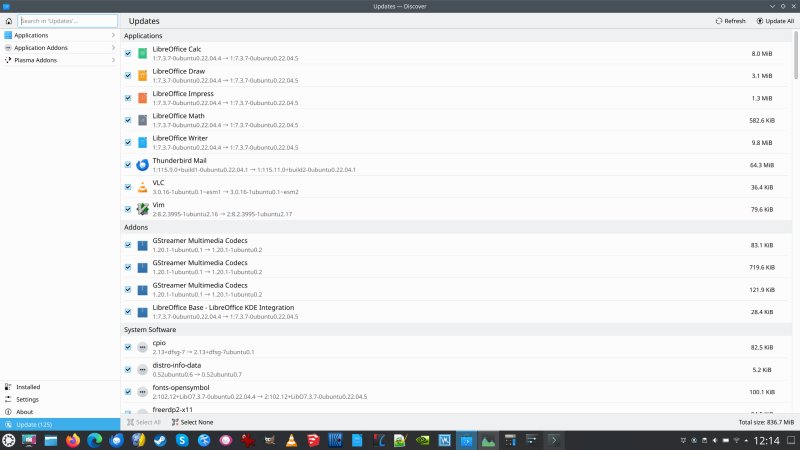
Task: Uncheck LibreOffice Base KDE Integration update
Action: click(x=128, y=312)
